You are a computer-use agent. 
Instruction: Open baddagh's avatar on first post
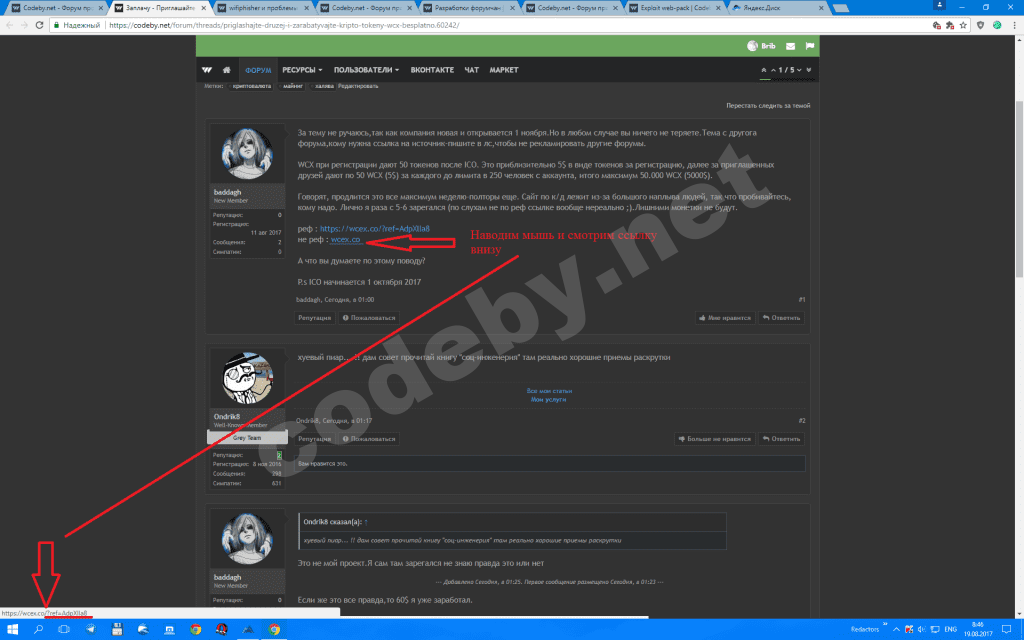pyautogui.click(x=247, y=153)
